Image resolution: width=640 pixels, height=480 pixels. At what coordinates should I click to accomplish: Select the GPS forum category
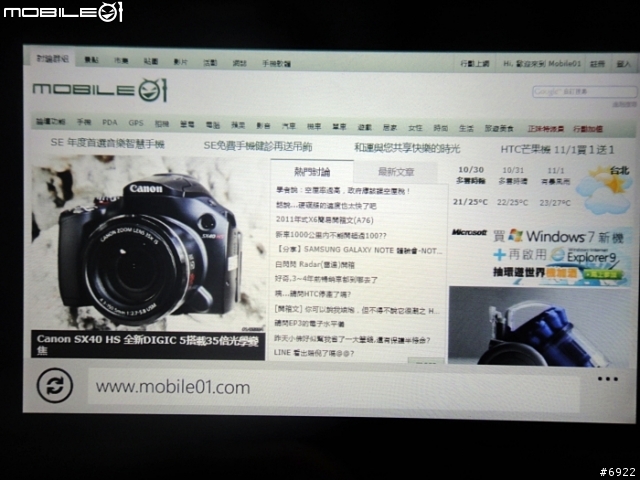136,123
